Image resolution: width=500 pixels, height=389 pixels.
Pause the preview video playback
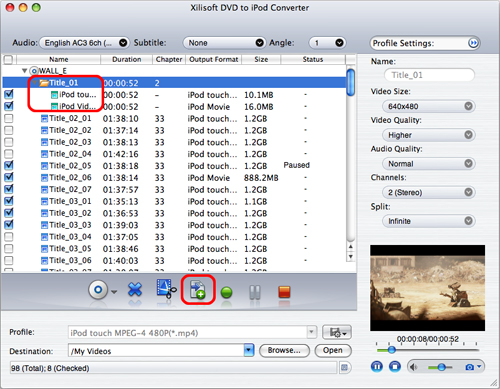(x=377, y=367)
